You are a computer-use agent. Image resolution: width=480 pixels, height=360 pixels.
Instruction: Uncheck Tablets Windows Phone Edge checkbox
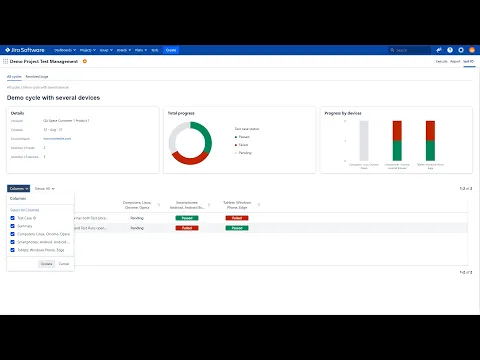pos(12,250)
